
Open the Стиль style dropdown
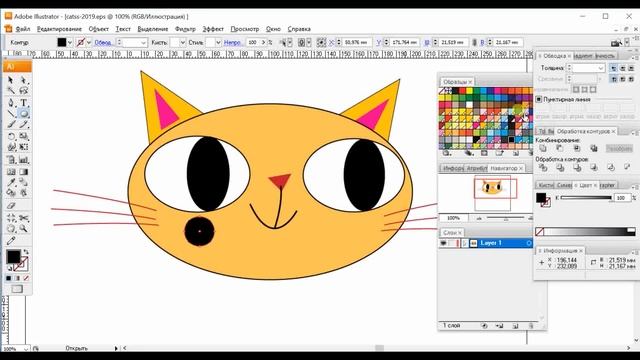(218, 42)
